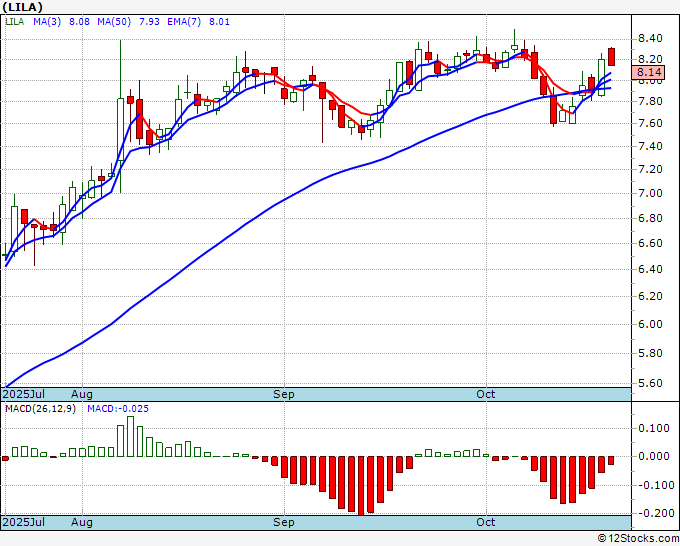Click the most recent MACD histogram bar
The height and width of the screenshot is (546, 680).
click(611, 461)
